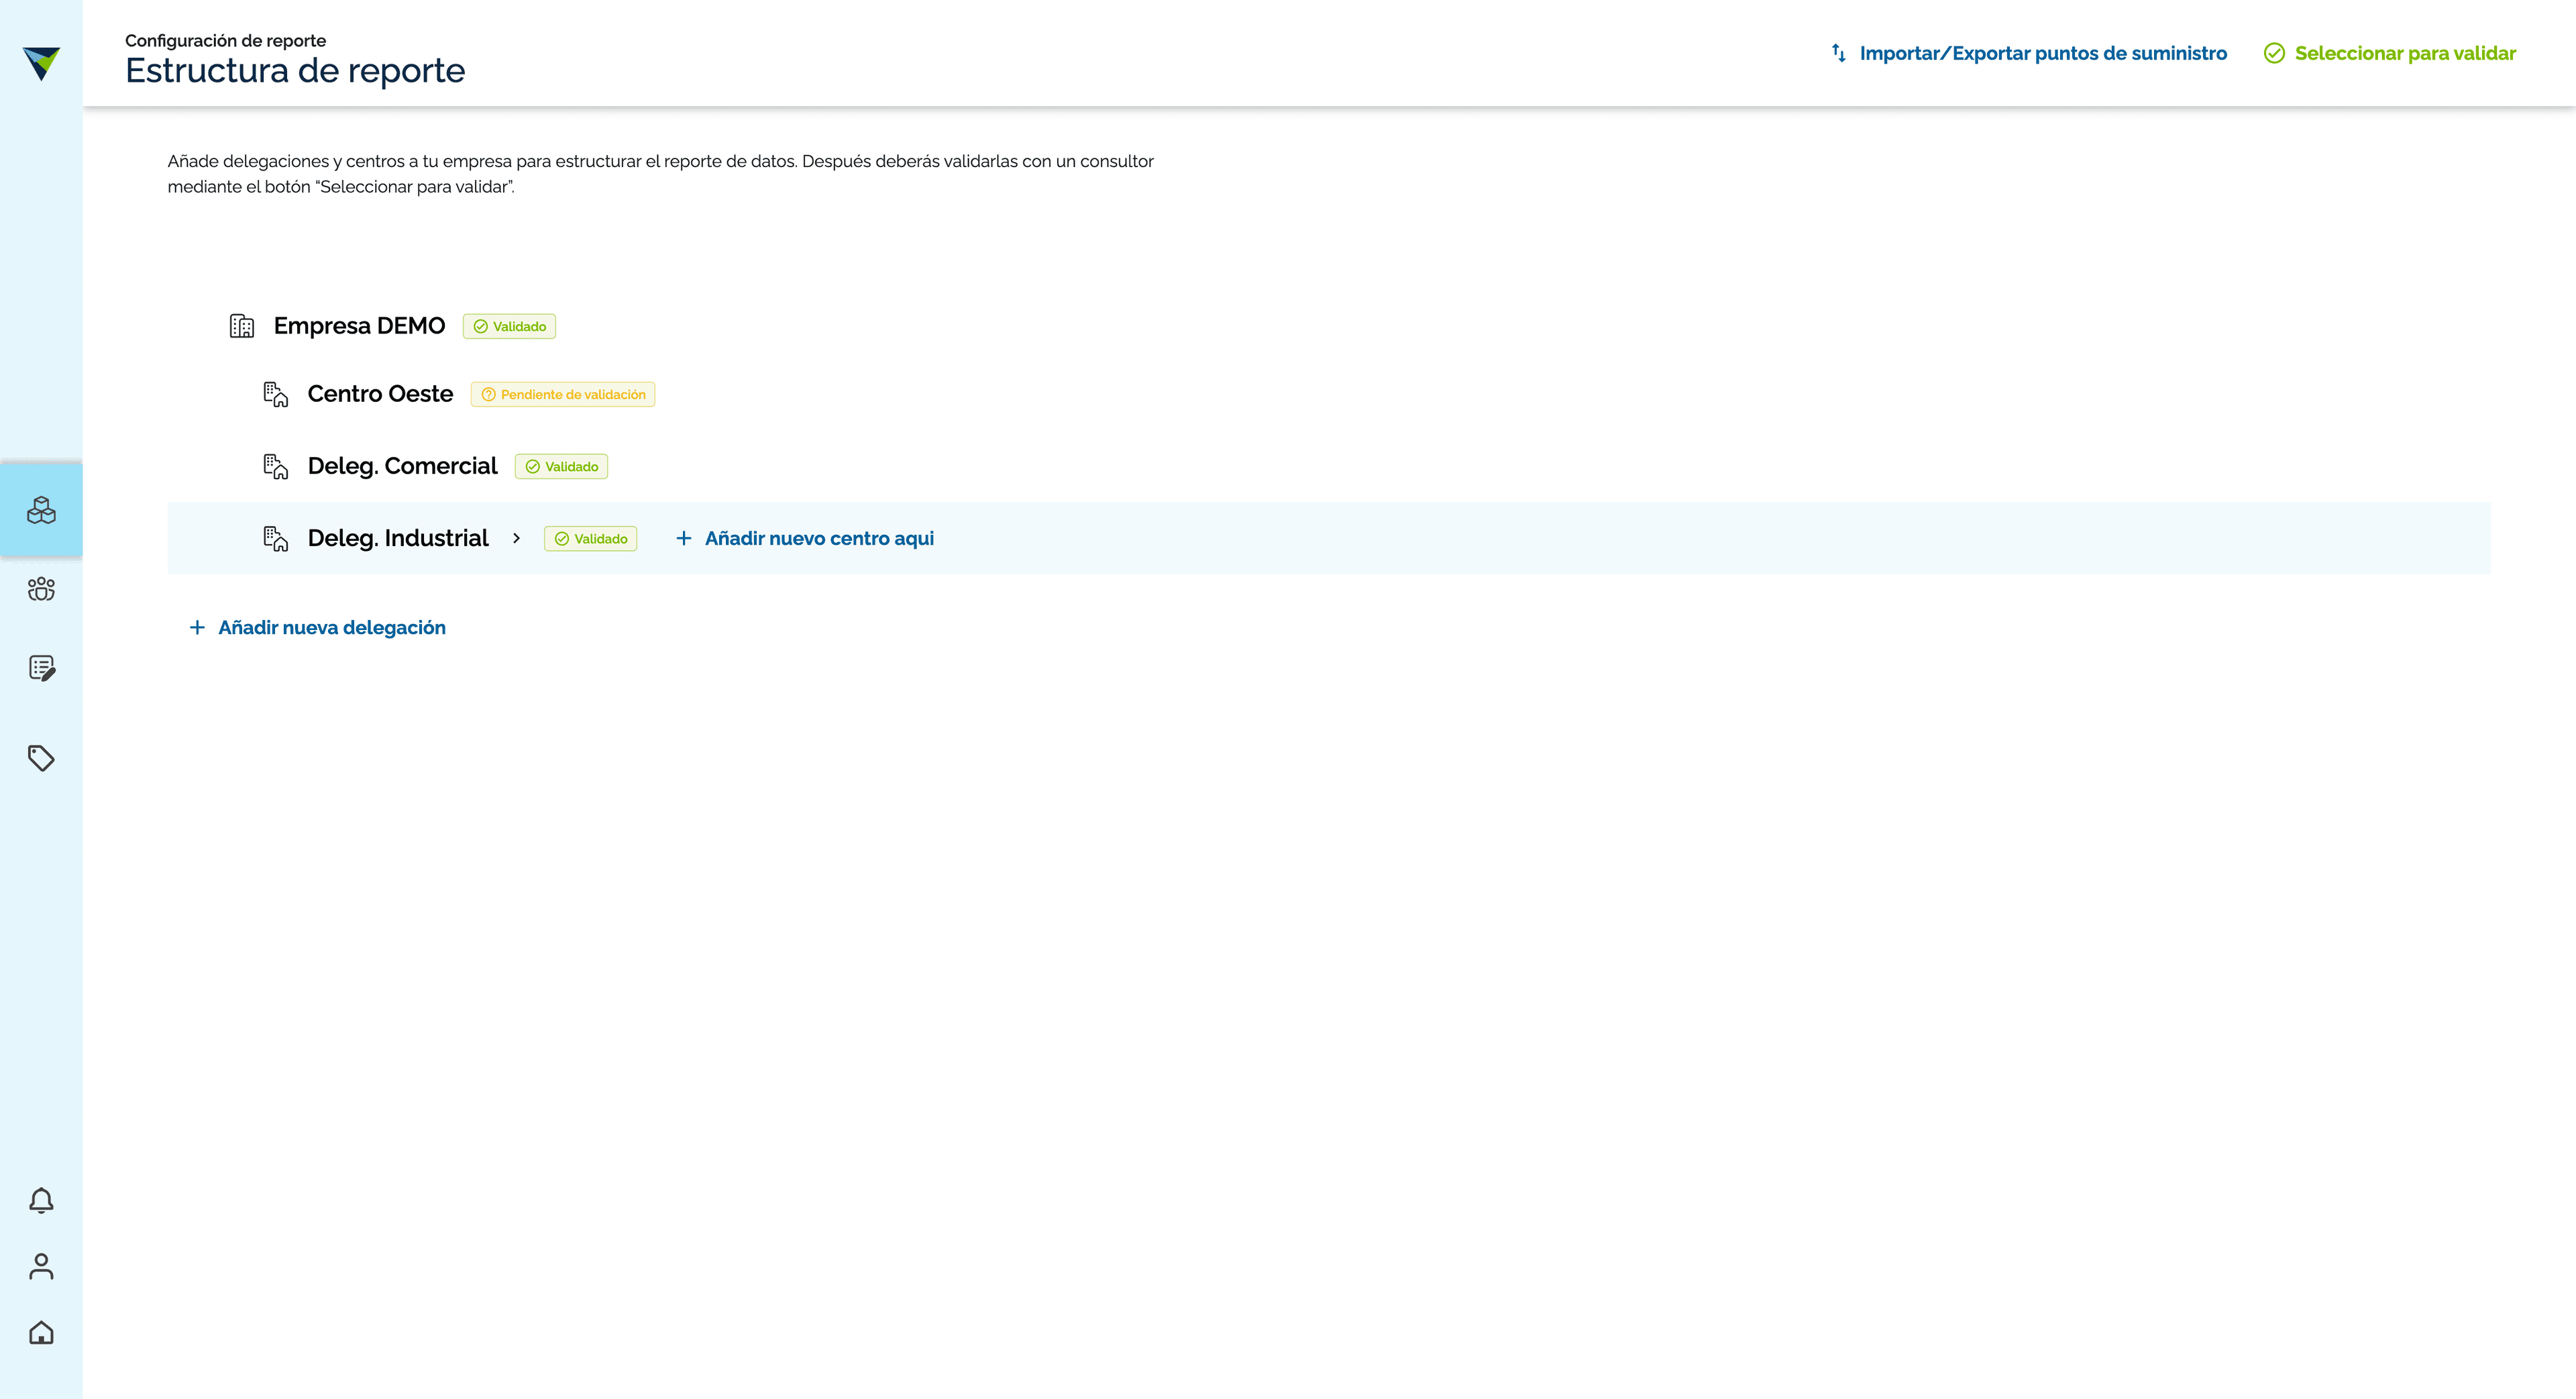This screenshot has width=2576, height=1399.
Task: Select the Centro Oeste tree item
Action: [x=380, y=394]
